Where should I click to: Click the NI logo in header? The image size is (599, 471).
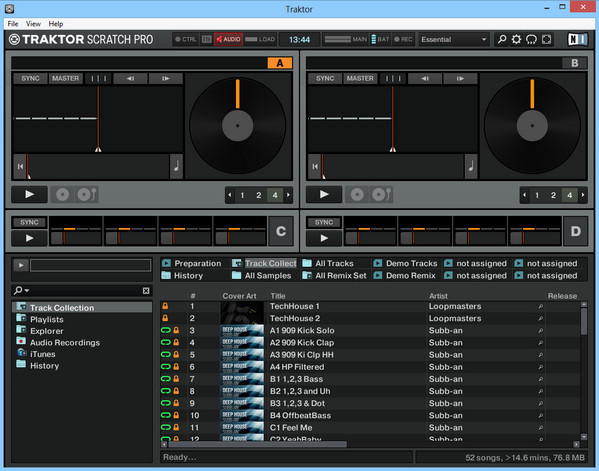pyautogui.click(x=577, y=39)
